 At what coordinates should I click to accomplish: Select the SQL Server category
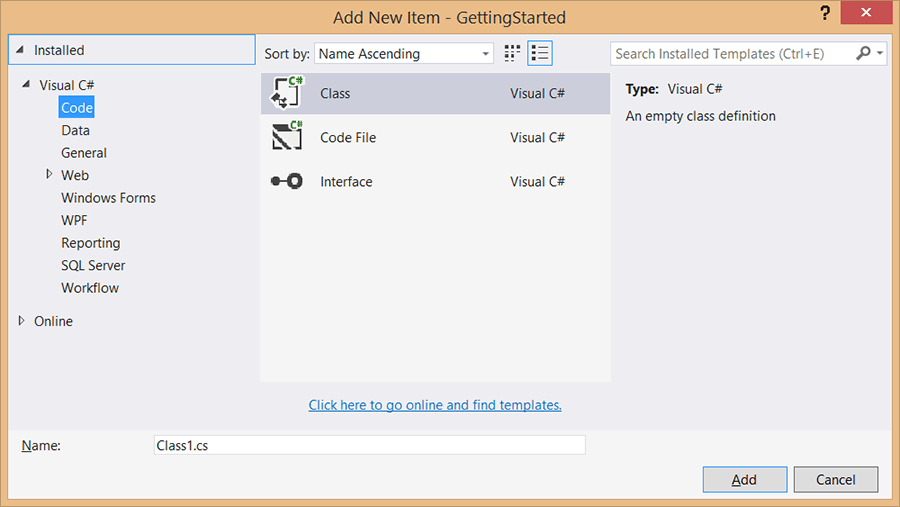tap(93, 265)
